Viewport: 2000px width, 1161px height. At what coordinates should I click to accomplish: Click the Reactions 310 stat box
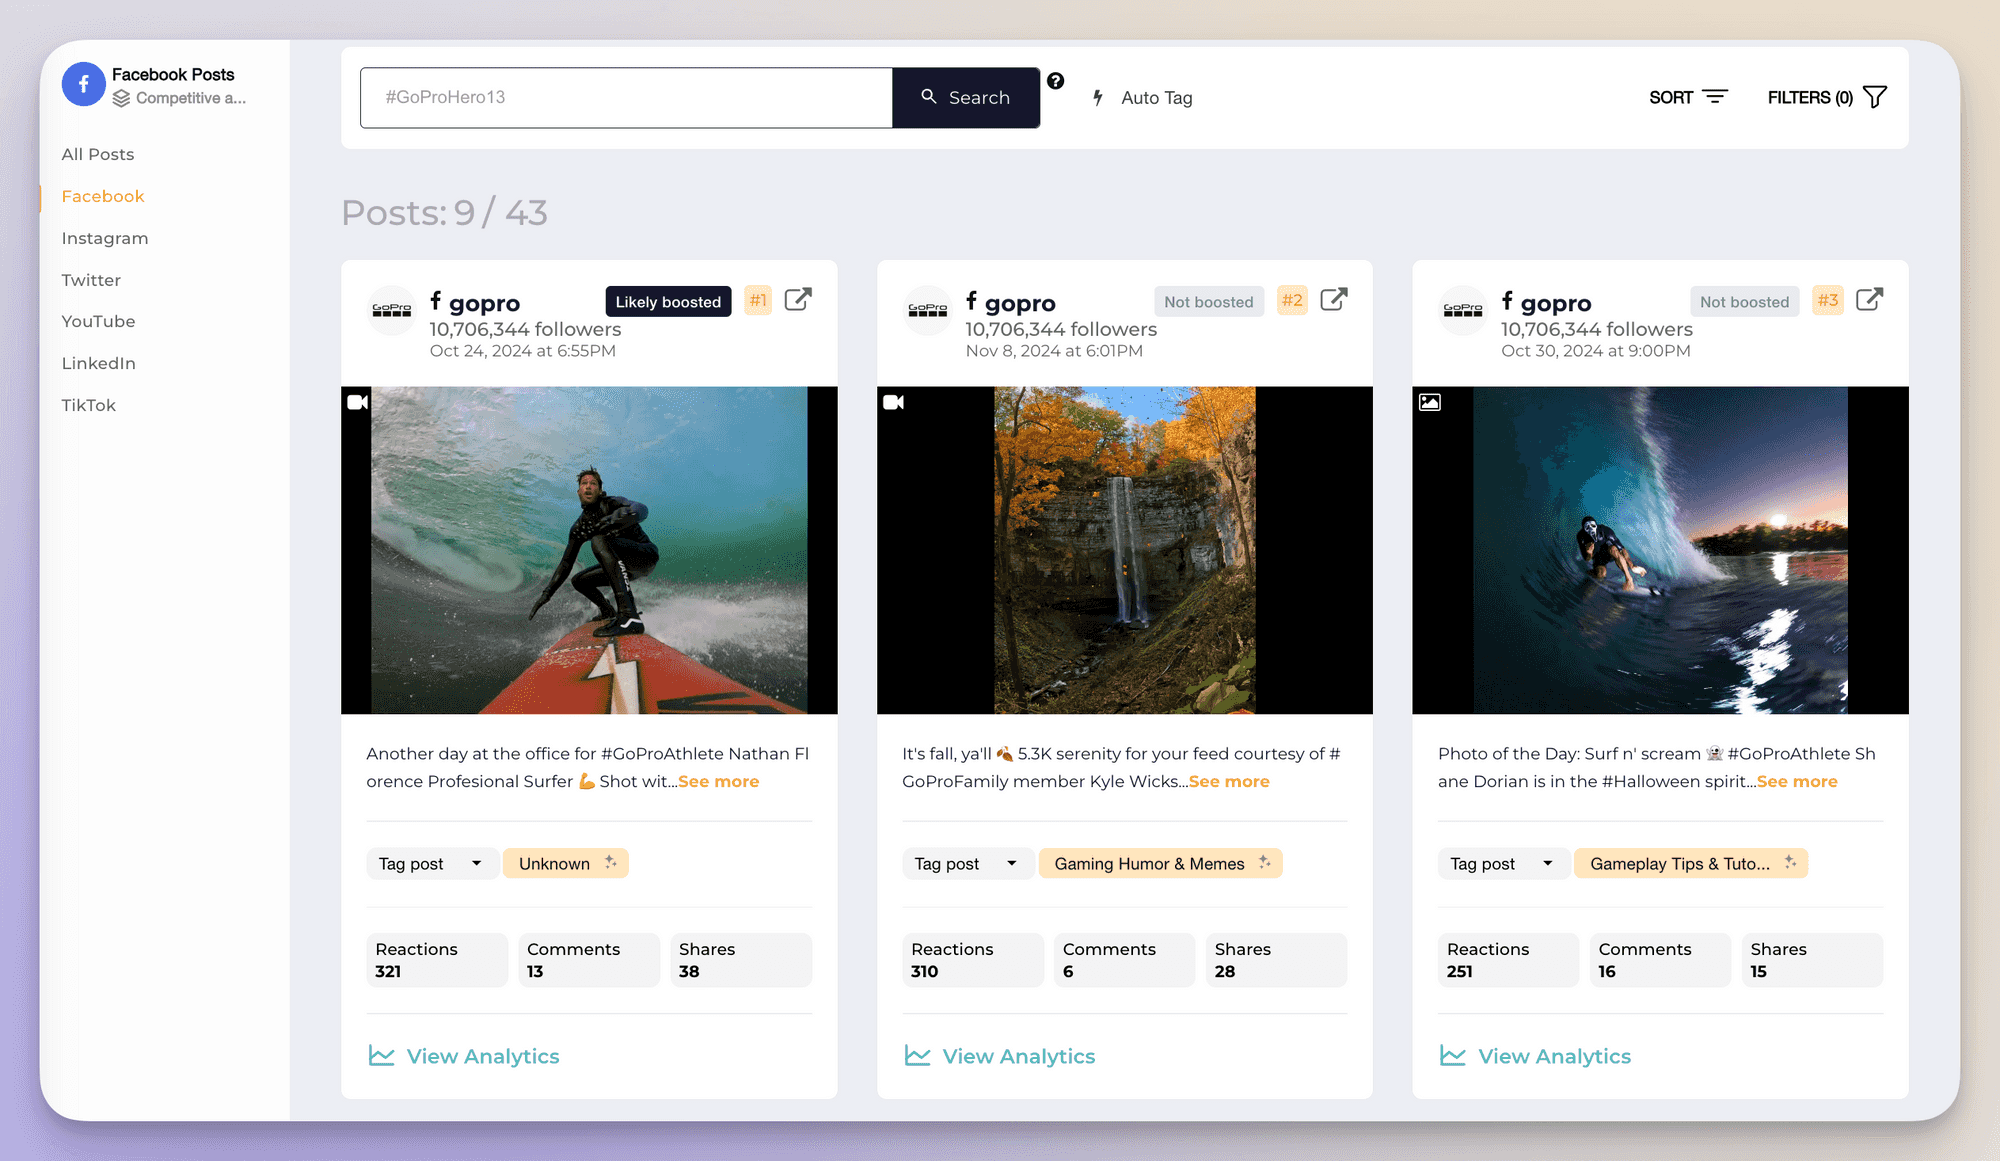click(973, 960)
